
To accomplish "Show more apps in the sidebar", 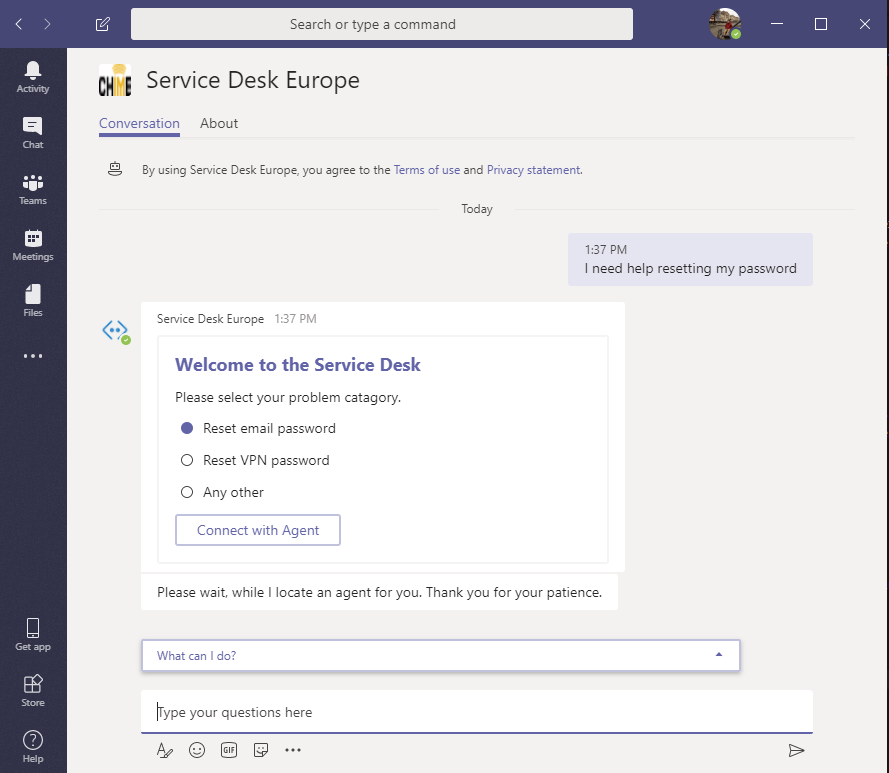I will coord(33,356).
